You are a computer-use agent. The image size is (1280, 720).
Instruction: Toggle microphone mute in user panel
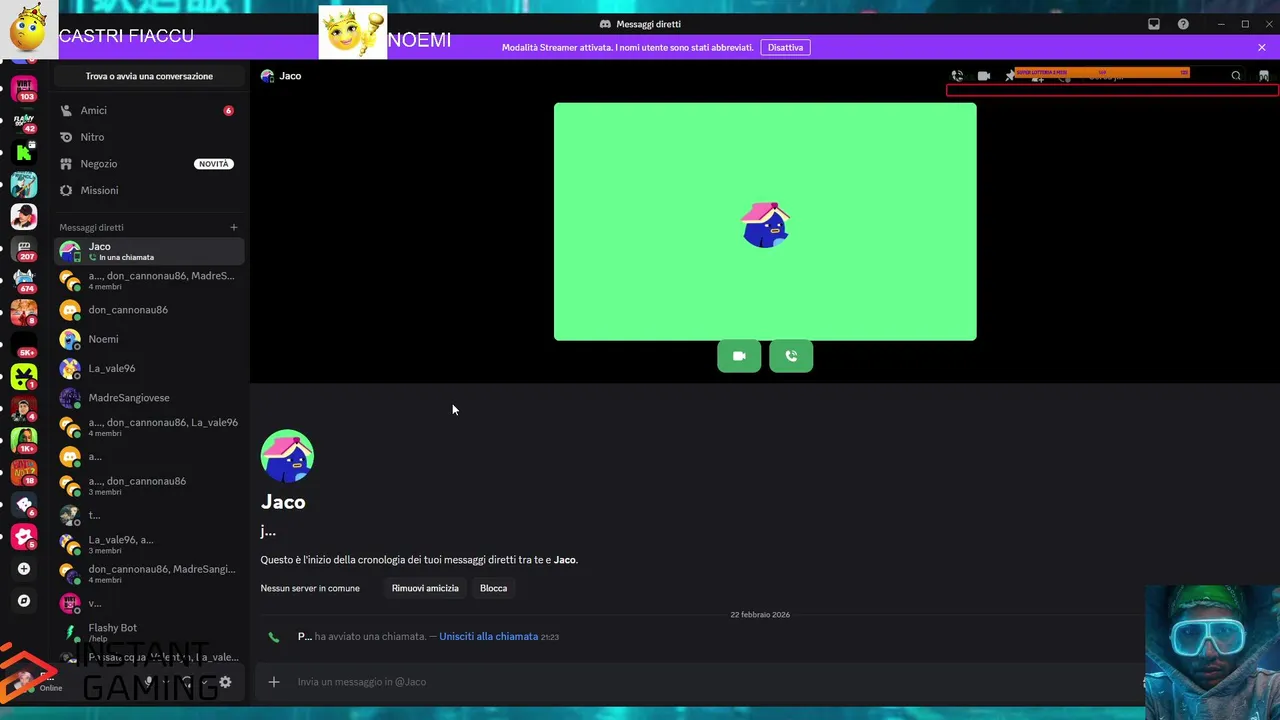coord(149,682)
